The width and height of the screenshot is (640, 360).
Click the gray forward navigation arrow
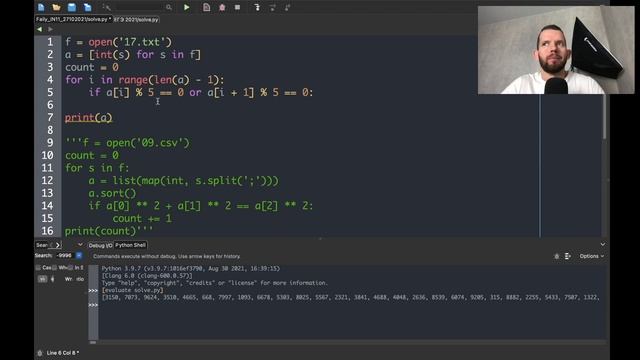coord(50,29)
